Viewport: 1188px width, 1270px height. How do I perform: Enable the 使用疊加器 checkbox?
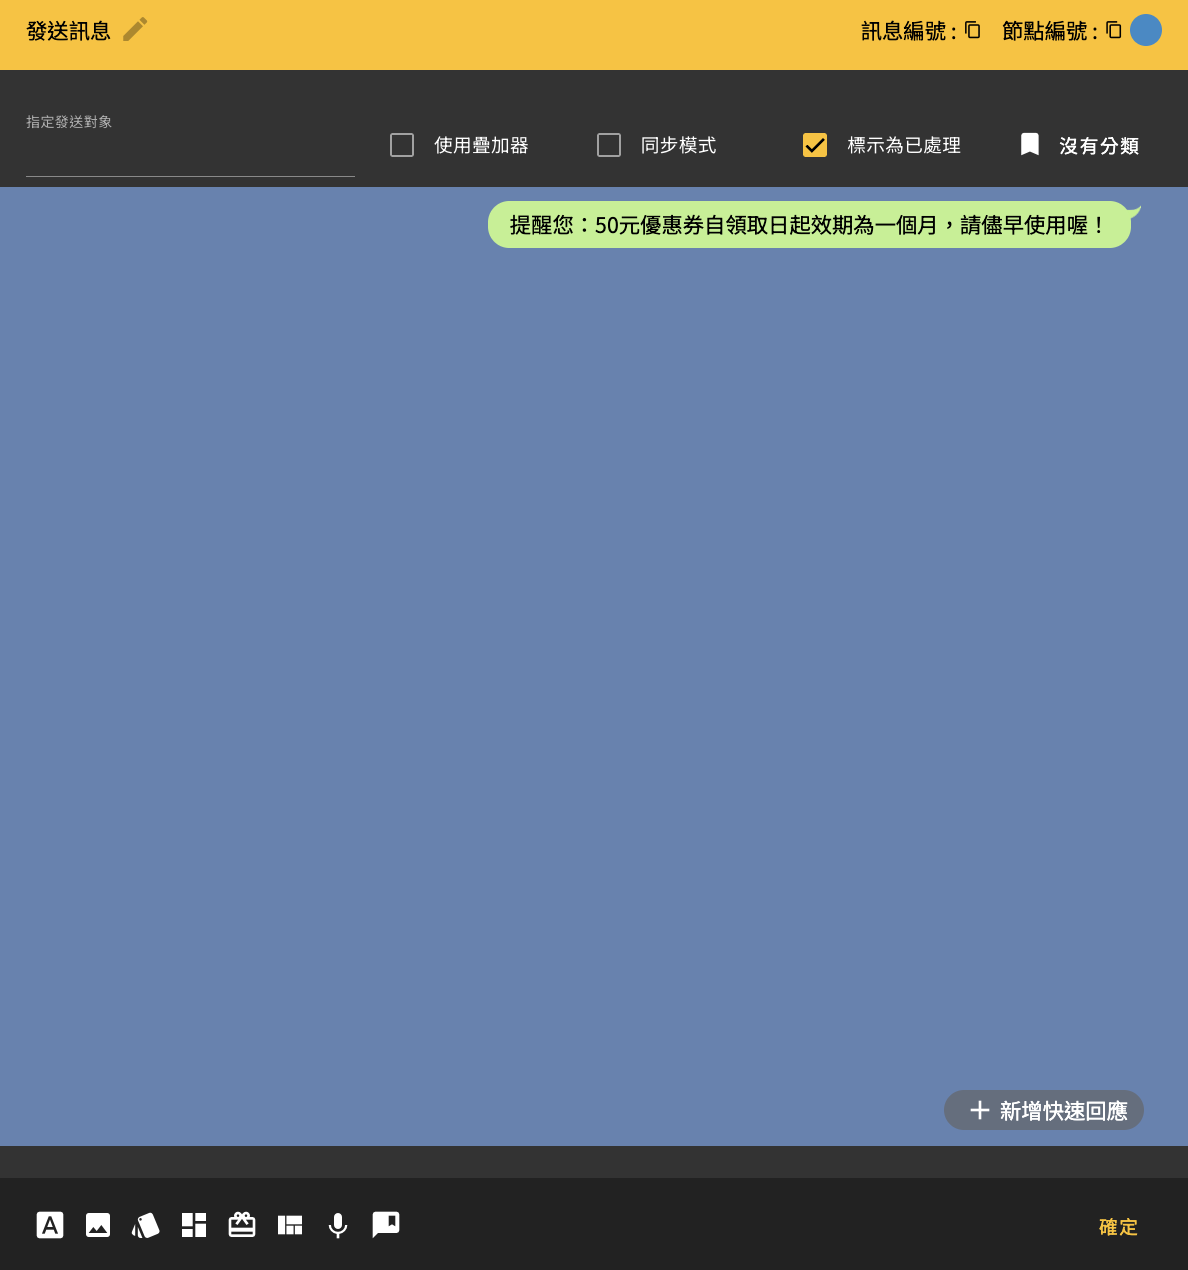point(402,145)
